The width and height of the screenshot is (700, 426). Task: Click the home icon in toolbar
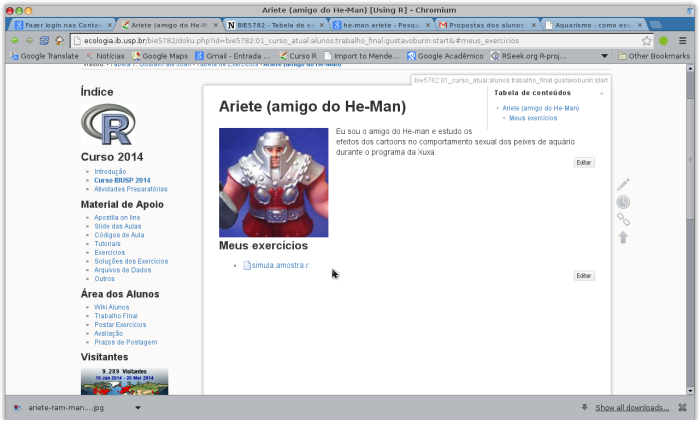(x=60, y=41)
